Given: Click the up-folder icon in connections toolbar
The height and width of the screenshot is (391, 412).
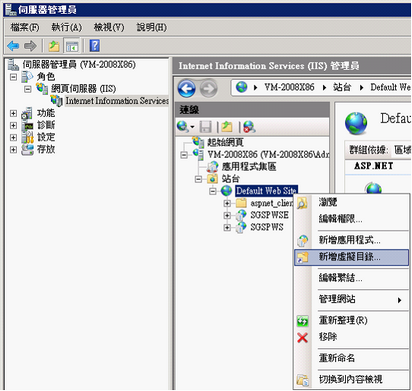Looking at the screenshot, I should click(227, 127).
